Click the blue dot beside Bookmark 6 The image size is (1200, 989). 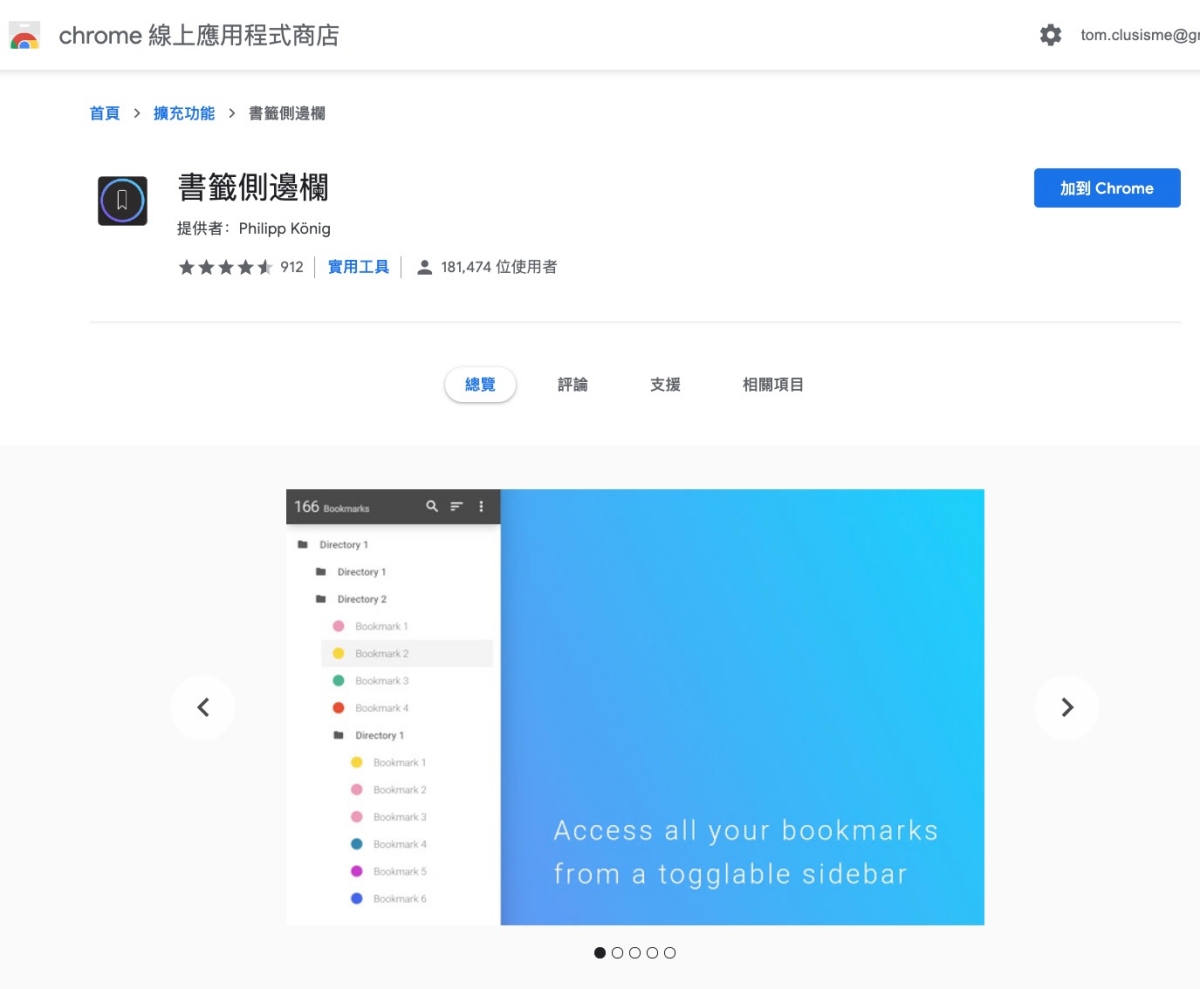(x=356, y=899)
